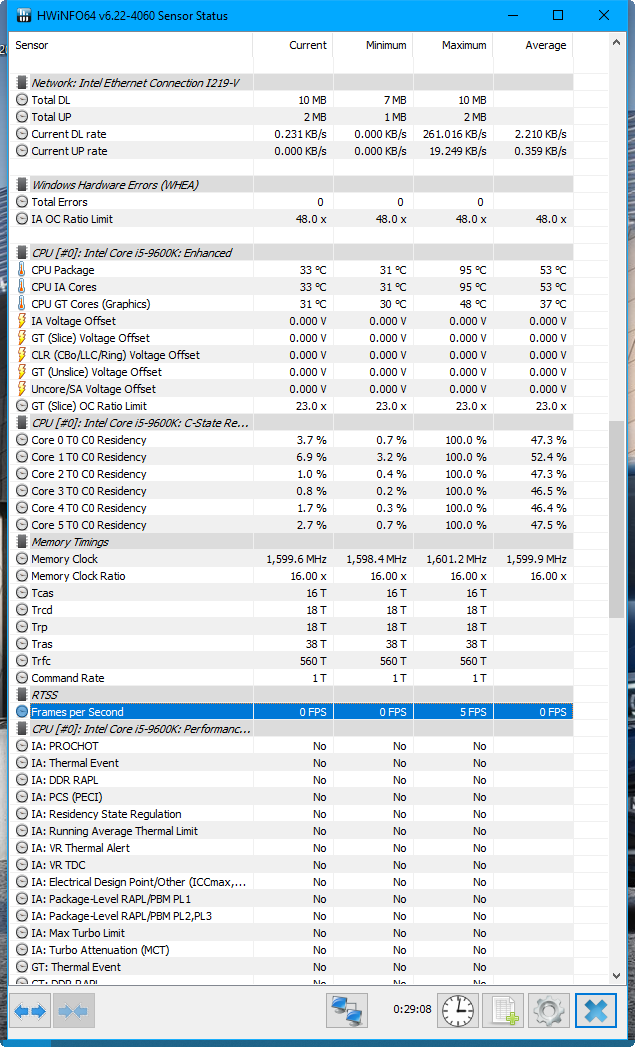This screenshot has height=1047, width=635.
Task: Select the Tras row
Action: pos(291,644)
